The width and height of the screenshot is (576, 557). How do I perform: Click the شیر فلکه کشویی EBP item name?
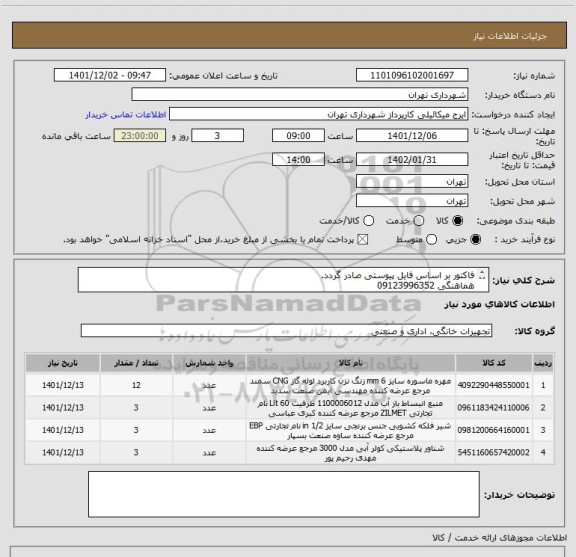coord(350,431)
